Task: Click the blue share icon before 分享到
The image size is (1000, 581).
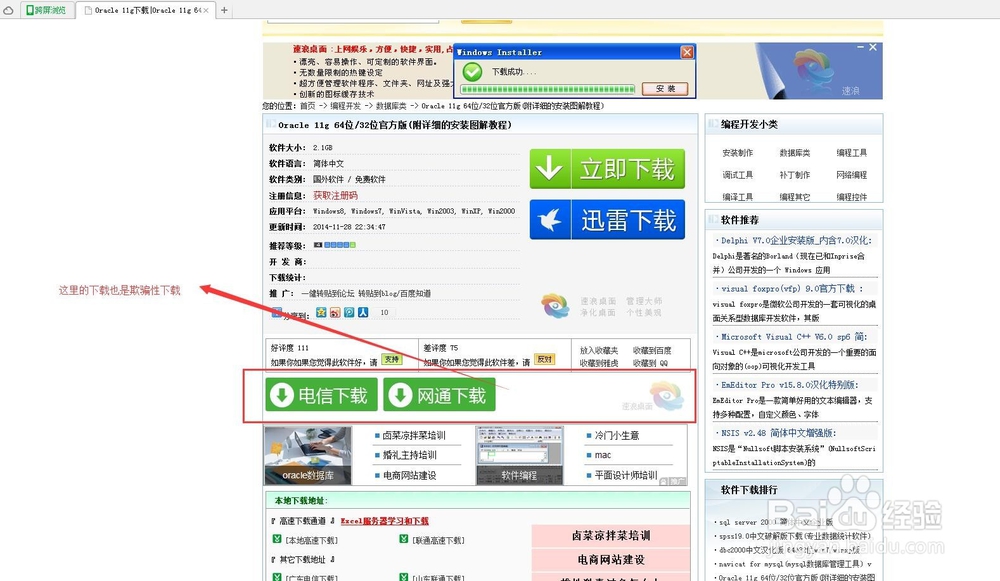Action: click(277, 313)
